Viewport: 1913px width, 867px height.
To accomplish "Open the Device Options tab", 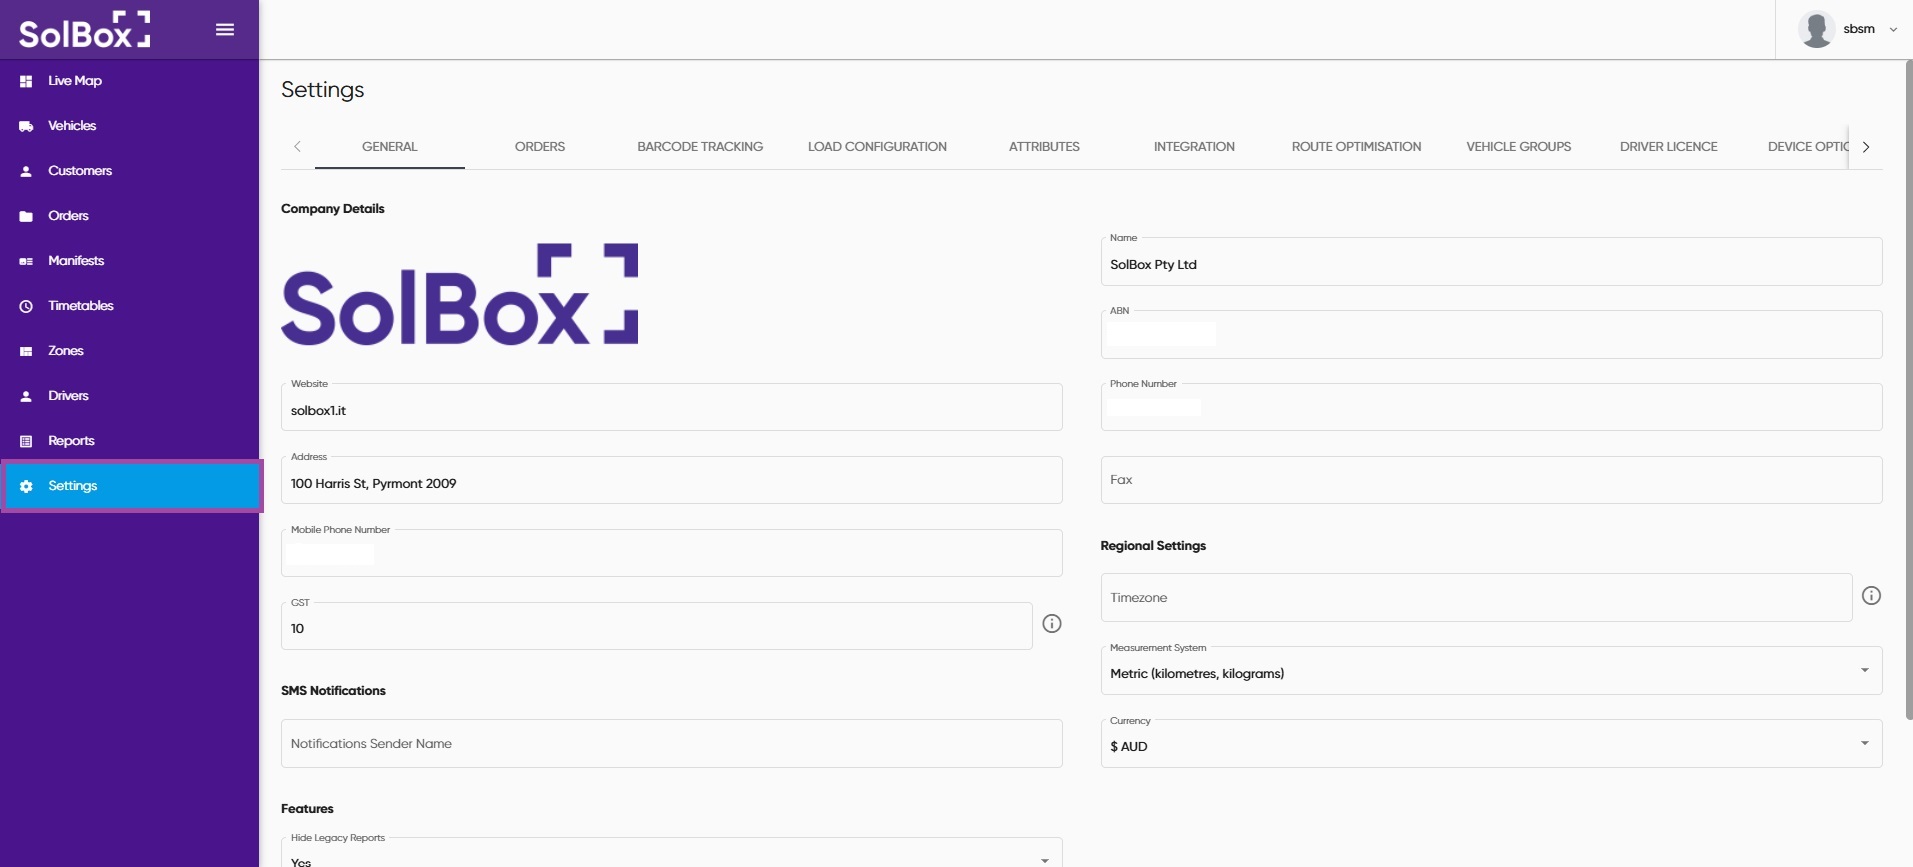I will [x=1806, y=147].
